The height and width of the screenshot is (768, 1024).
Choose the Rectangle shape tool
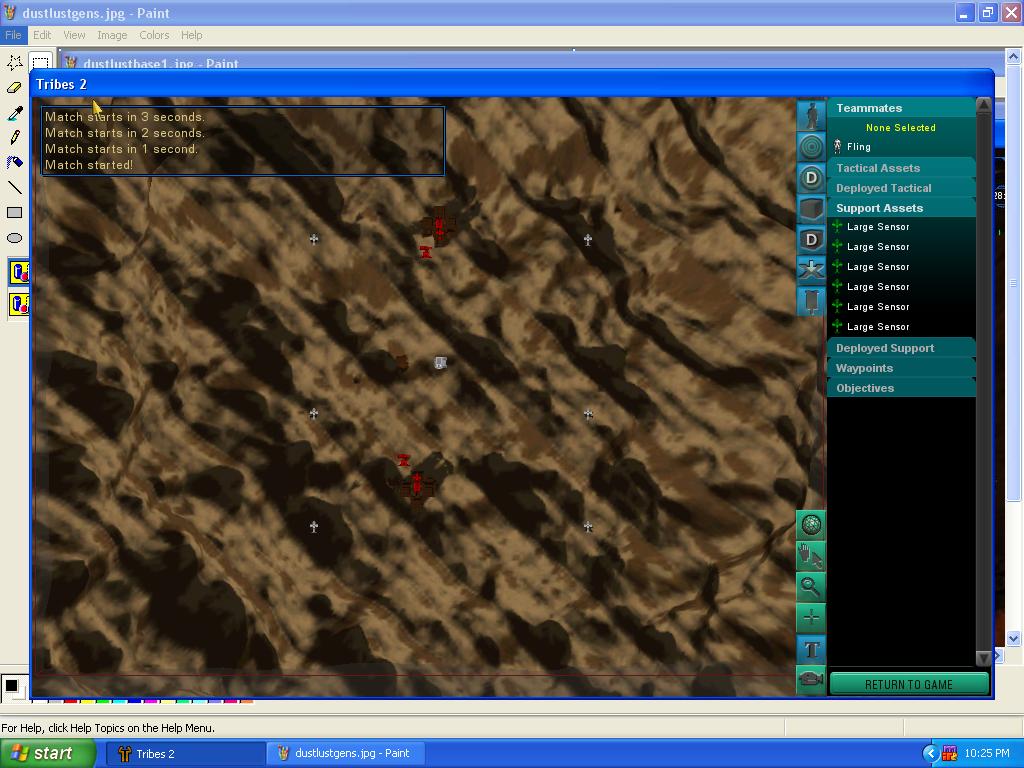(x=14, y=212)
